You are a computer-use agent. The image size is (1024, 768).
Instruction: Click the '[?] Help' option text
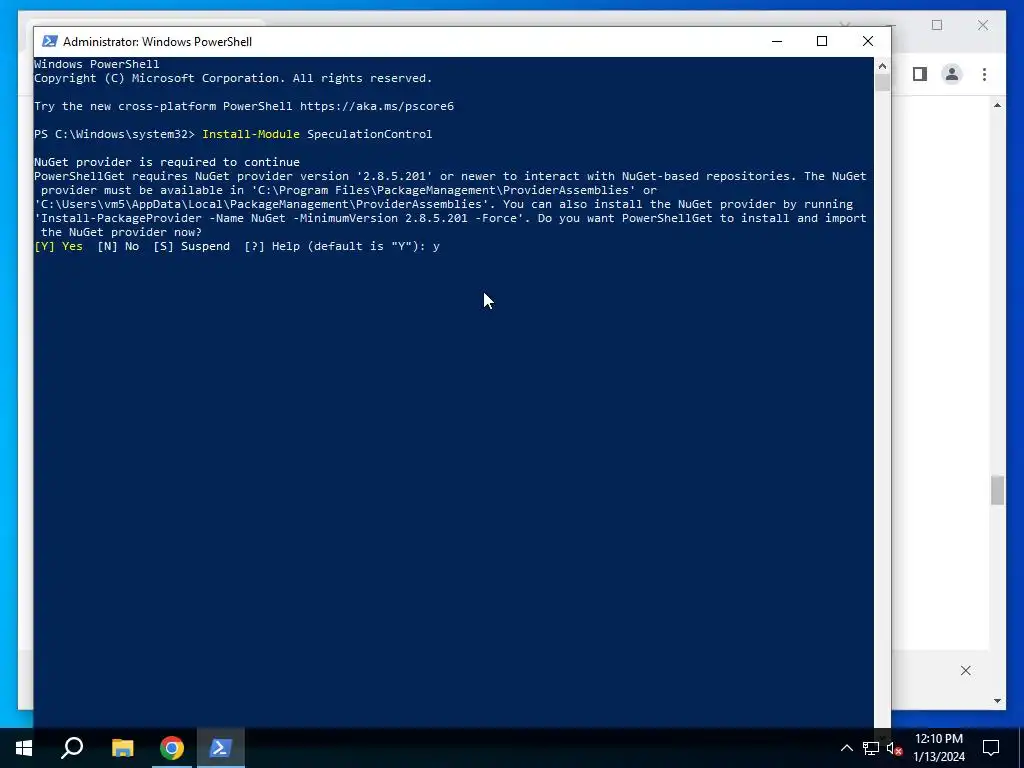272,246
